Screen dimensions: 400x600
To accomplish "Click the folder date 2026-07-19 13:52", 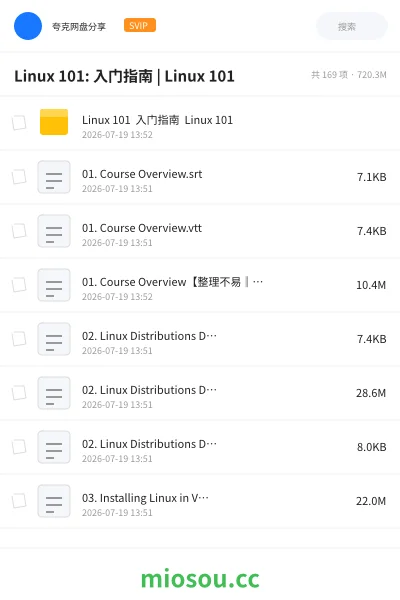I will pos(117,135).
